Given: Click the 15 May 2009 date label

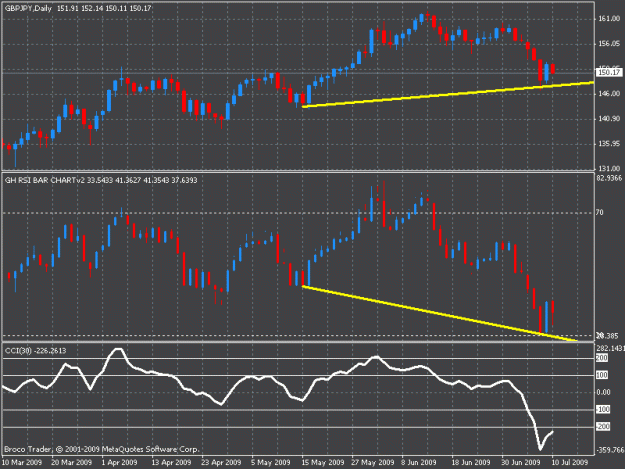Looking at the screenshot, I should click(322, 462).
